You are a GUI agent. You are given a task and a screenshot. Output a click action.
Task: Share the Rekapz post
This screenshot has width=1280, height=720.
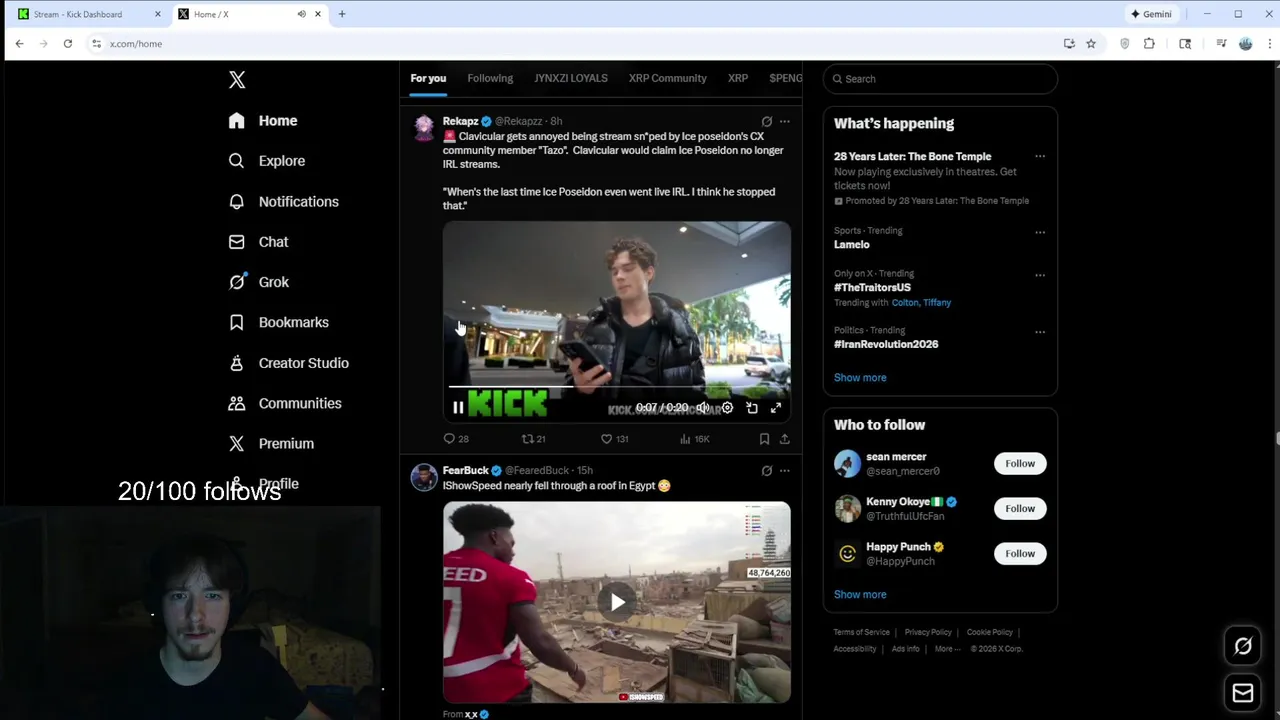(x=785, y=439)
